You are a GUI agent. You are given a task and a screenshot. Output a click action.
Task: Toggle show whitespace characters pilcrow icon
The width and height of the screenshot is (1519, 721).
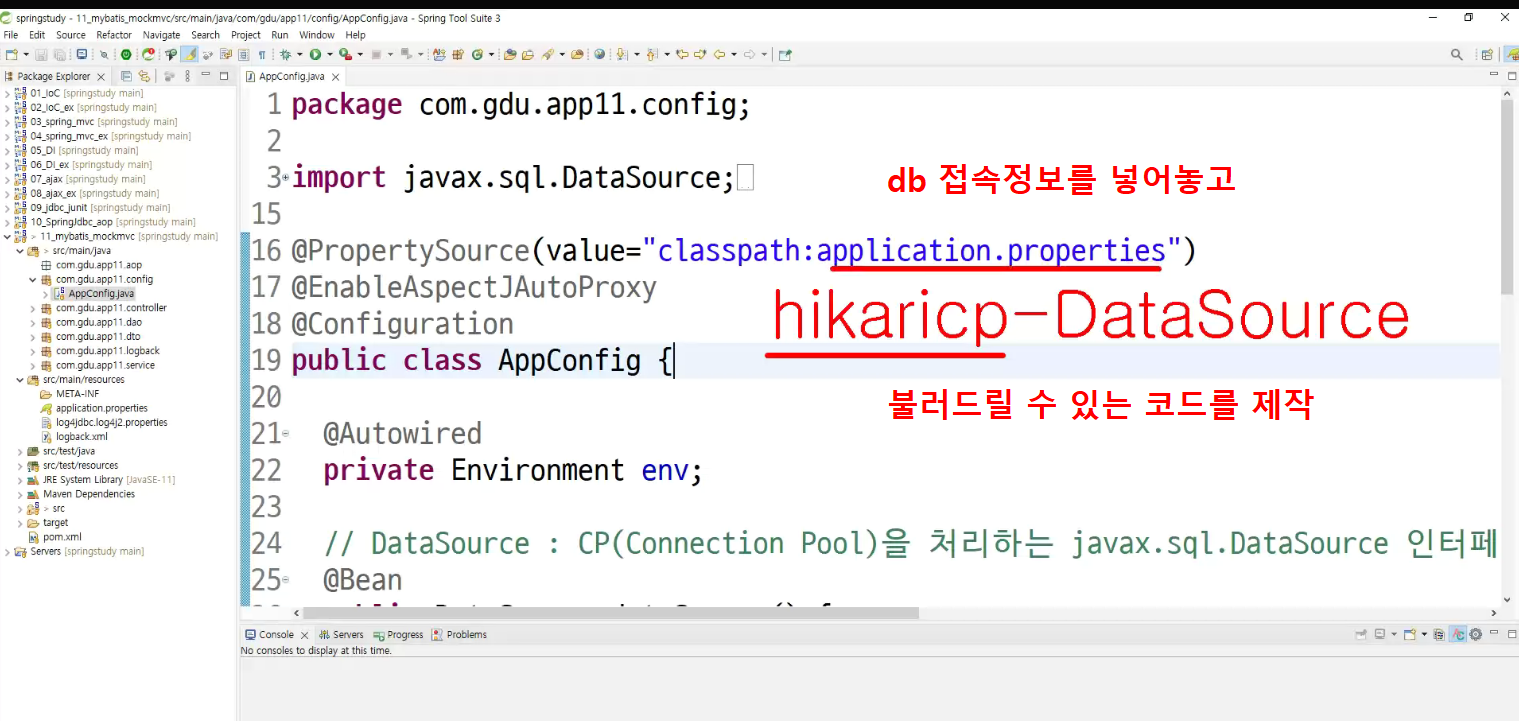pos(262,54)
